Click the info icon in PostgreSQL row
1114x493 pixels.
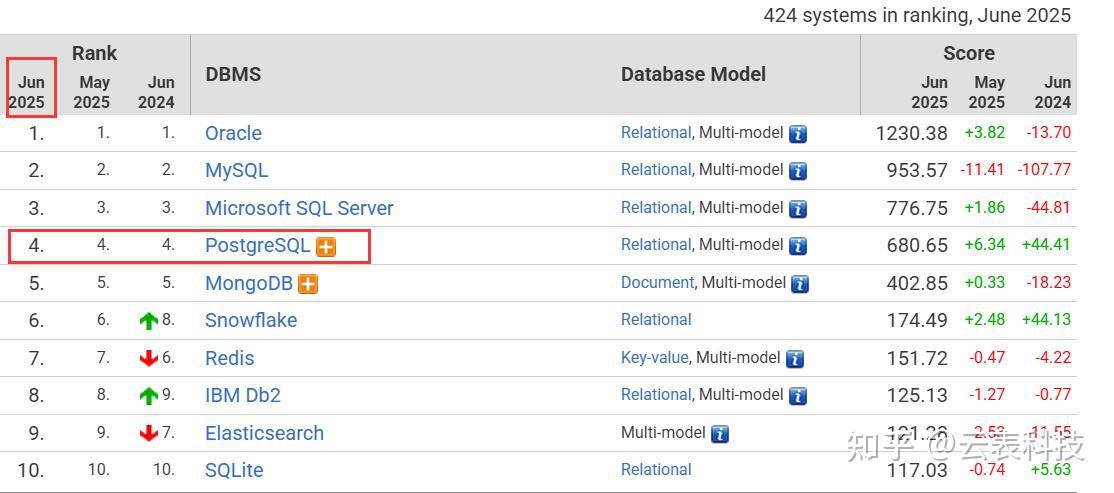[x=797, y=246]
